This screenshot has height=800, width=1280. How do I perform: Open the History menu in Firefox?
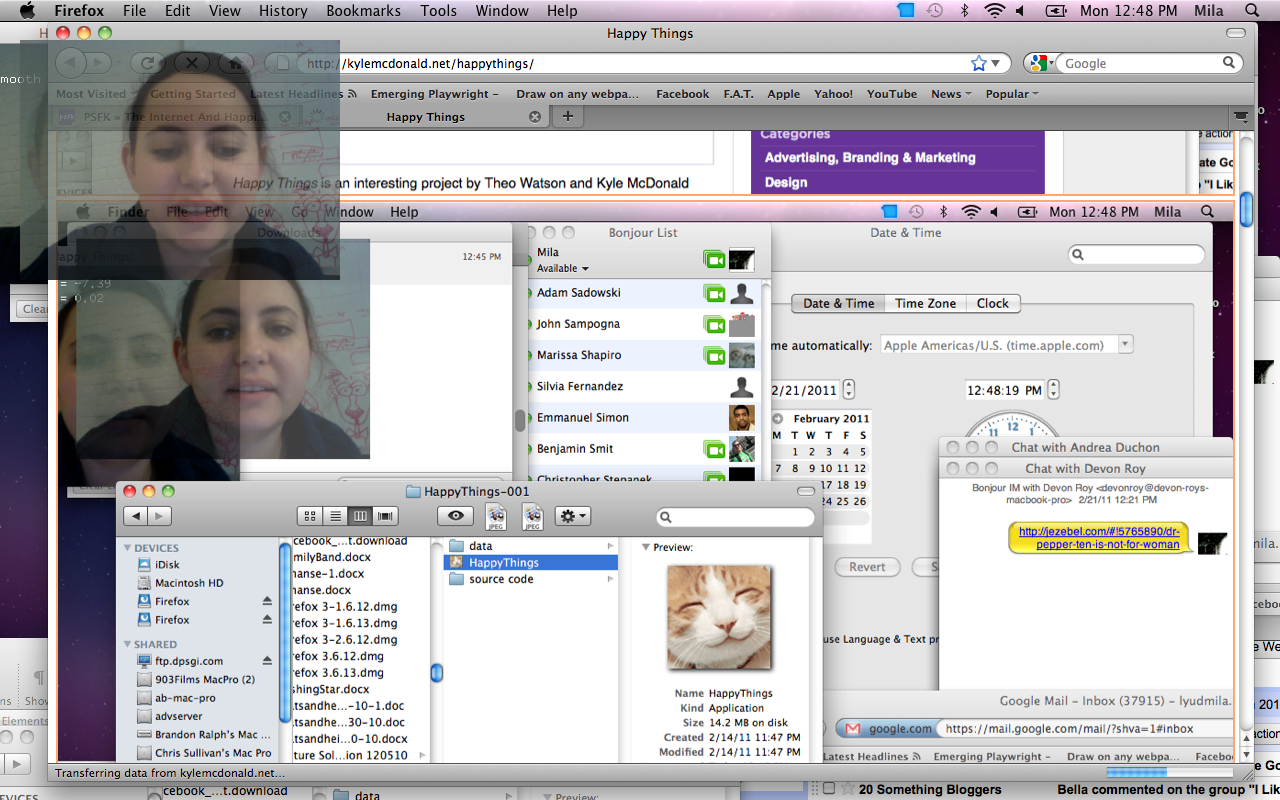point(283,11)
